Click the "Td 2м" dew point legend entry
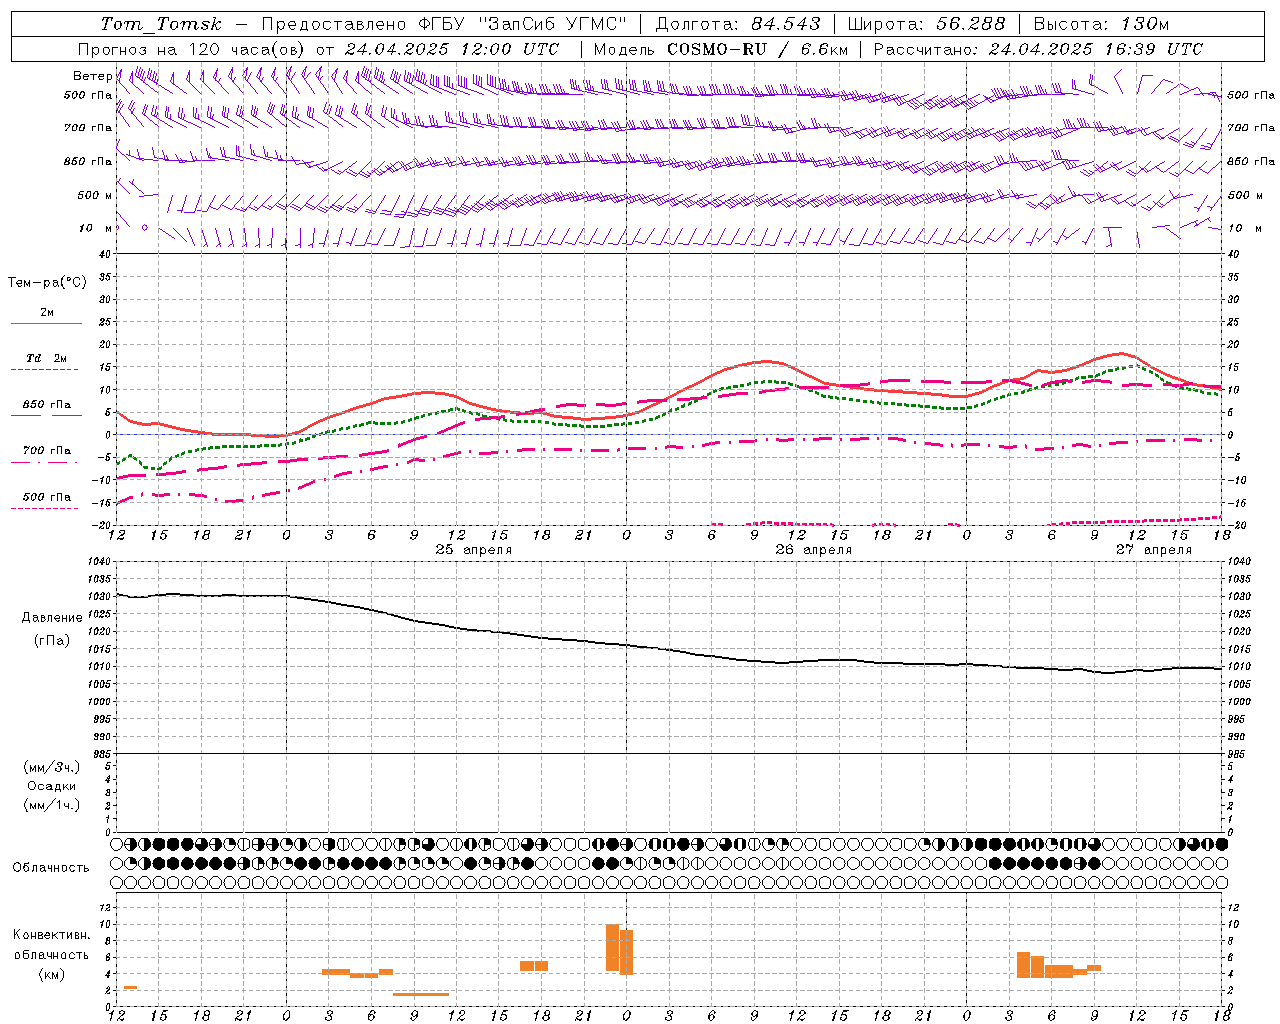This screenshot has width=1280, height=1024. pos(47,358)
